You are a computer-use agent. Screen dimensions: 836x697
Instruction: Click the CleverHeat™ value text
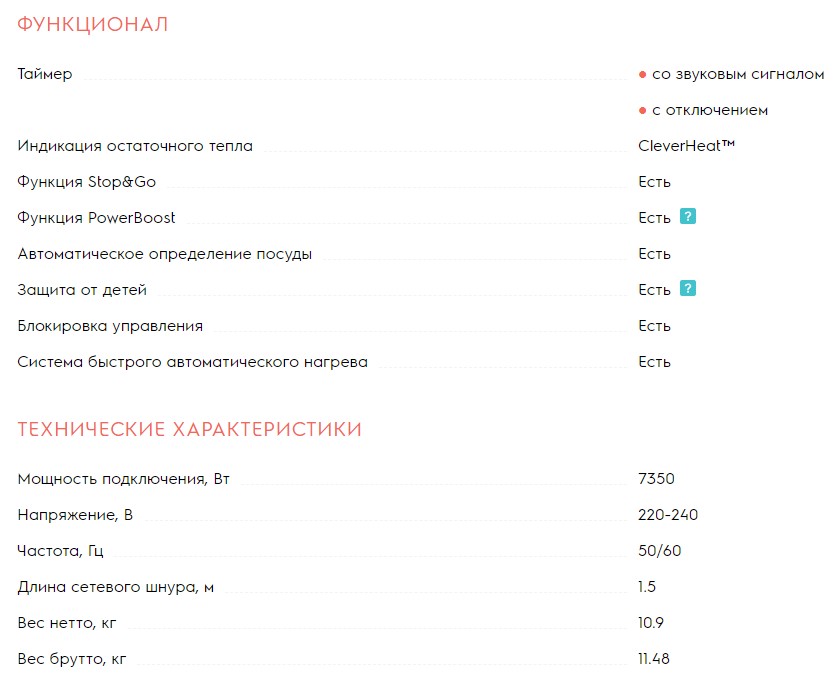(x=686, y=146)
